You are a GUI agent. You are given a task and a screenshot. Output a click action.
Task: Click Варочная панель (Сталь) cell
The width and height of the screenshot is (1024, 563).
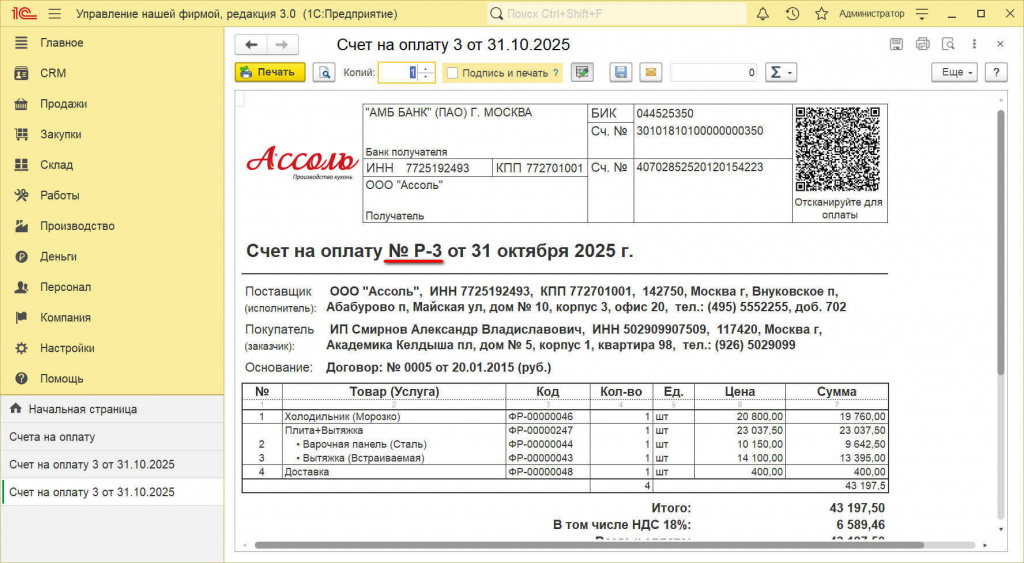[x=394, y=444]
